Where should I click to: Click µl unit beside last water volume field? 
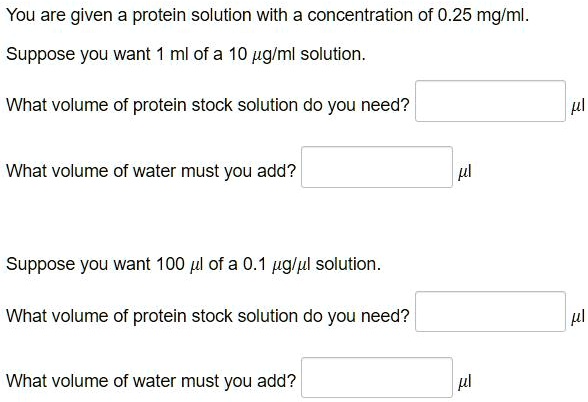coord(464,382)
